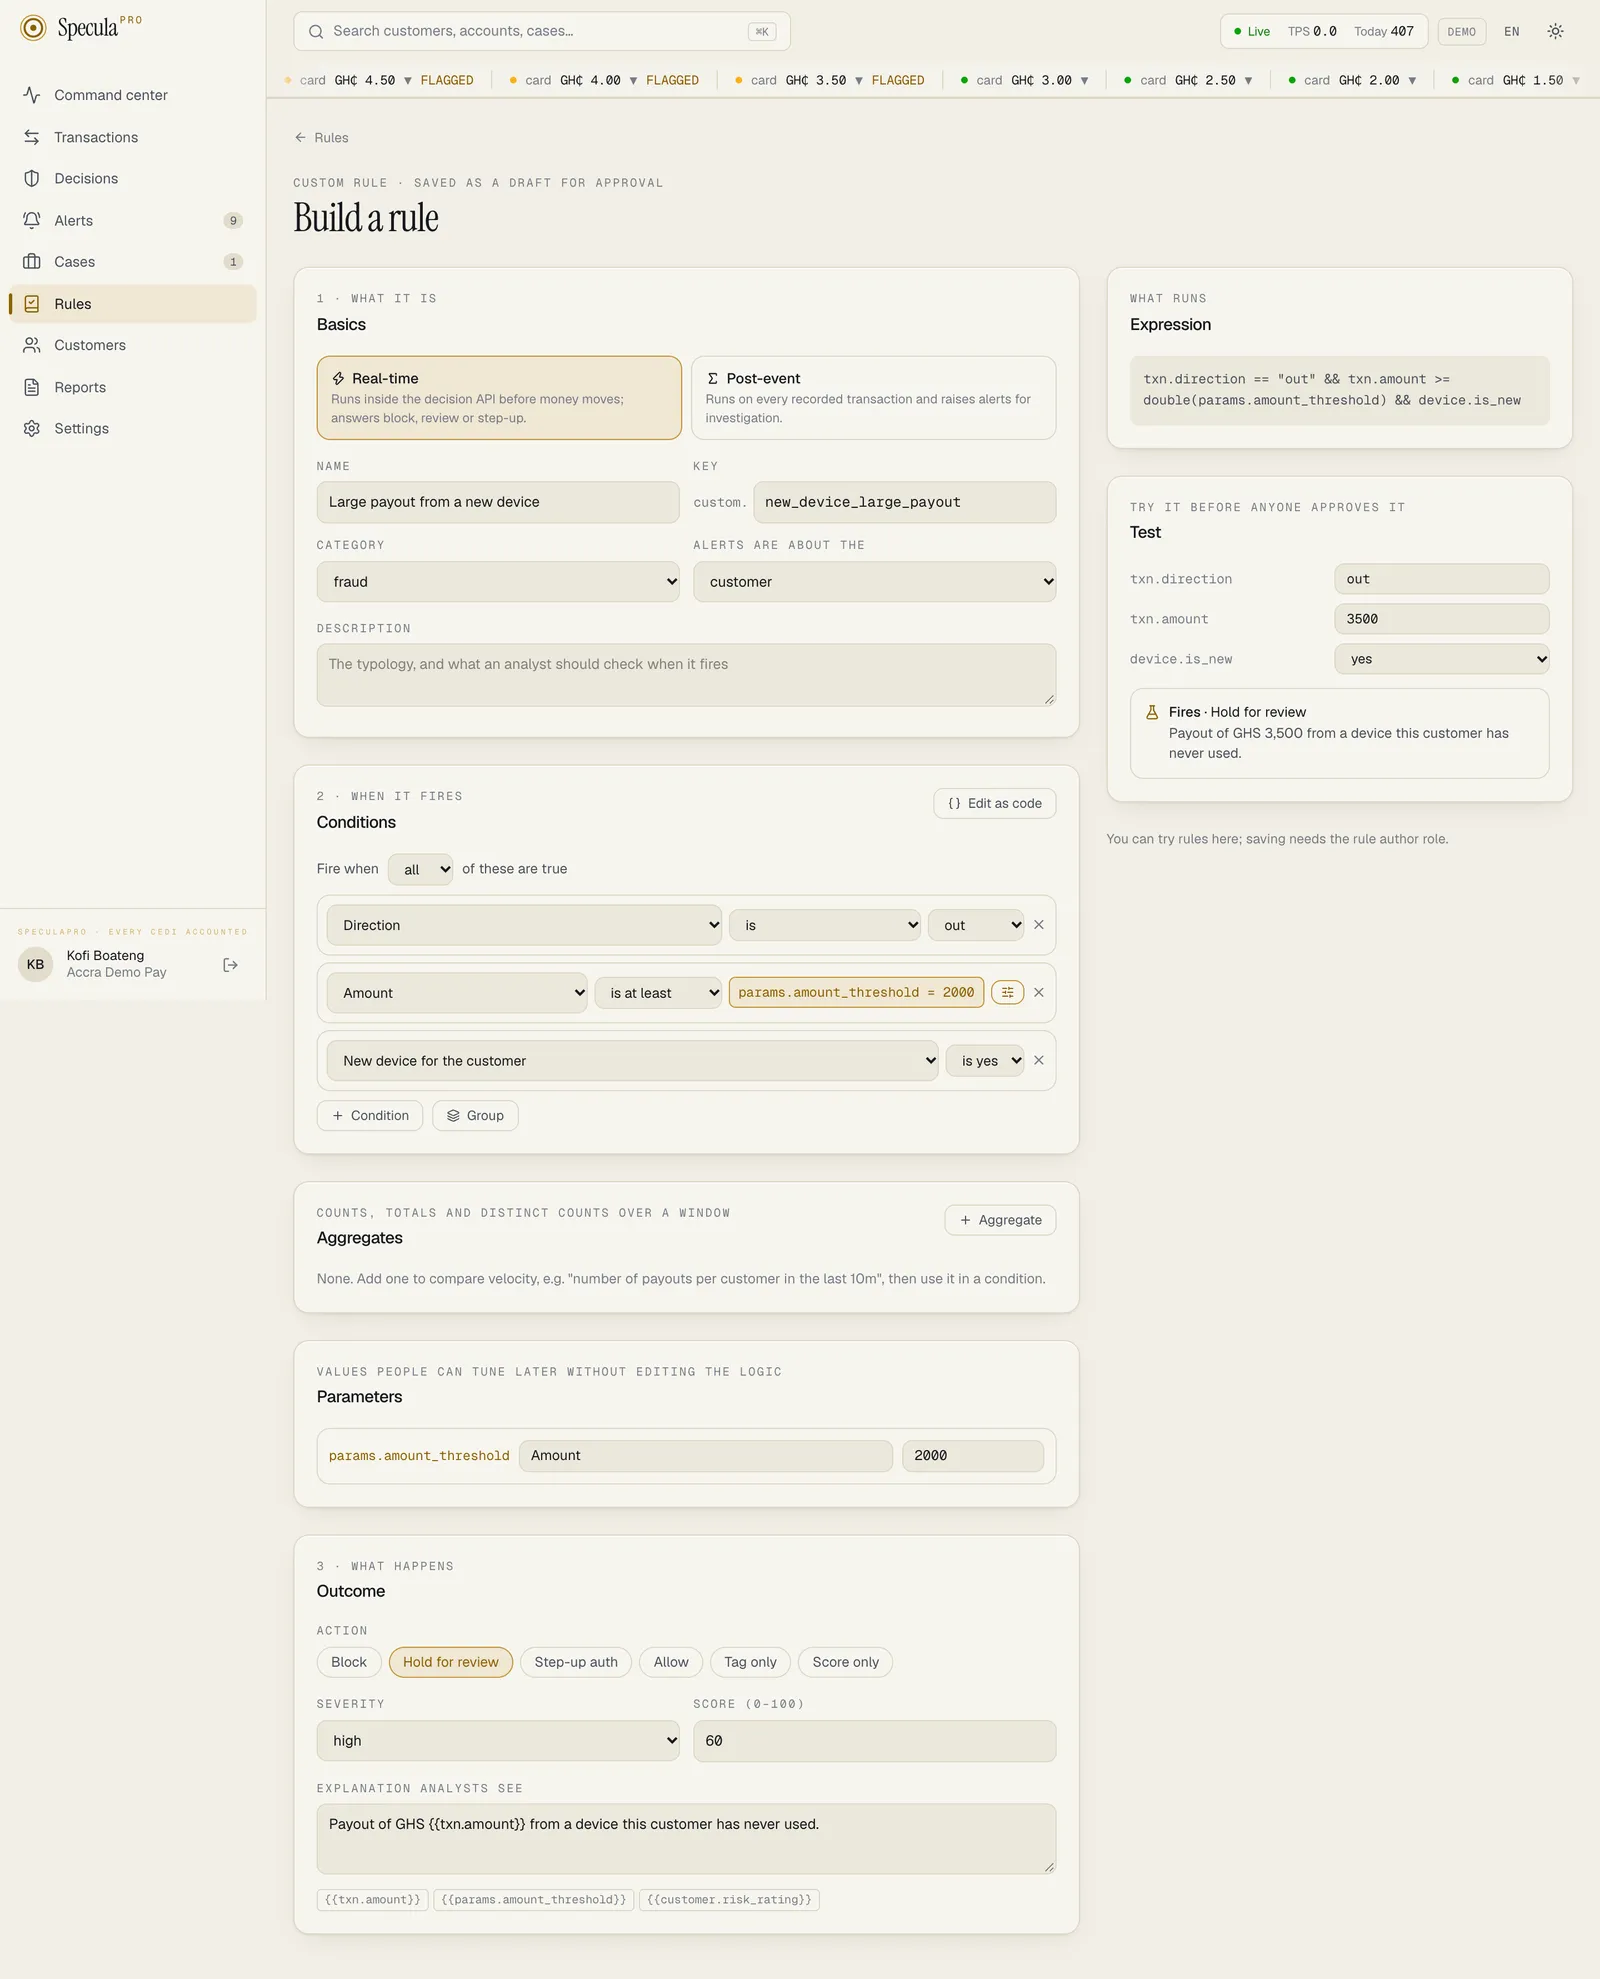Open device.is_new test dropdown showing yes
This screenshot has height=1979, width=1600.
pyautogui.click(x=1441, y=659)
